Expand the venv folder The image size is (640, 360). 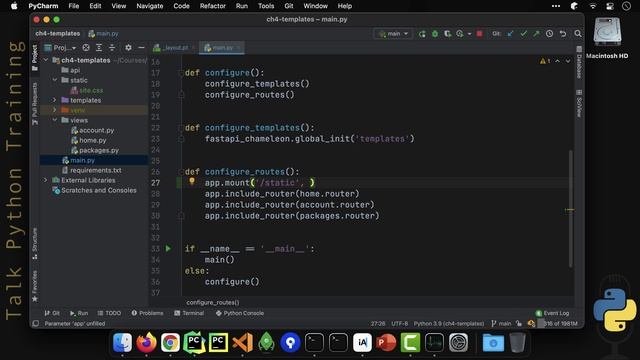click(x=55, y=110)
